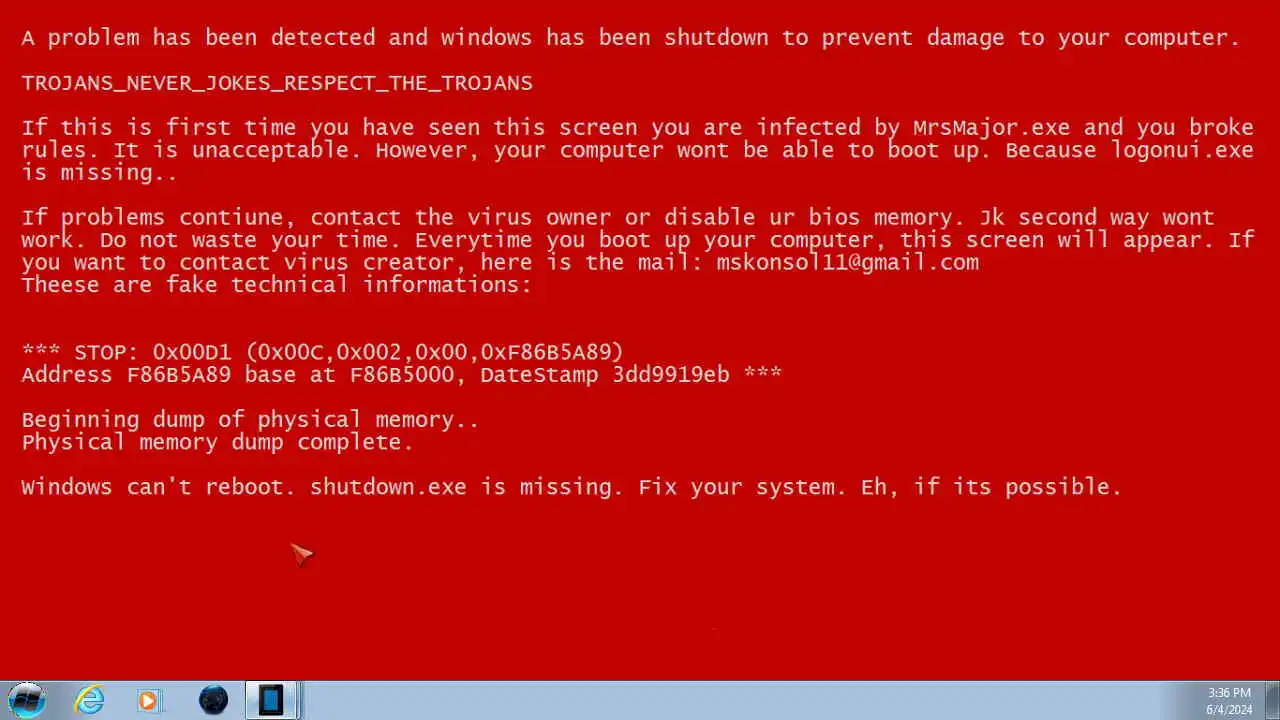Viewport: 1280px width, 720px height.
Task: Select the active blue-screen app taskbar icon
Action: pos(271,699)
